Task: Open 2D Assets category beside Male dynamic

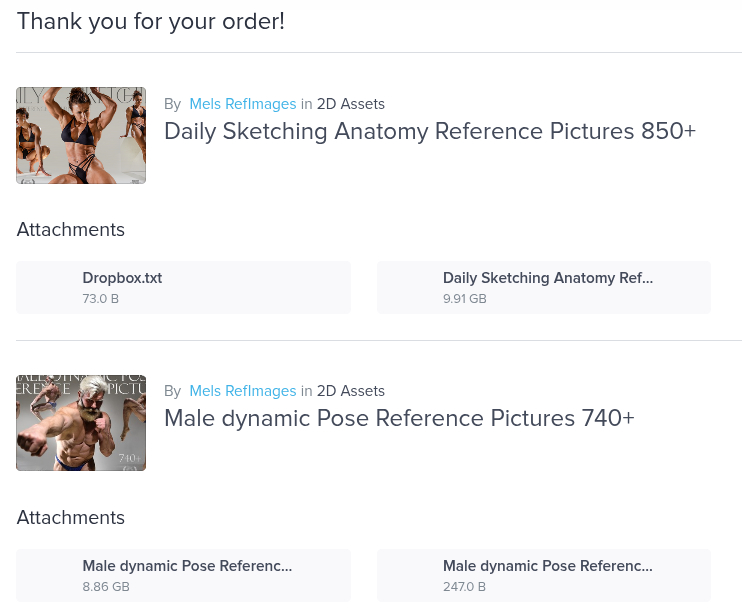Action: [350, 391]
